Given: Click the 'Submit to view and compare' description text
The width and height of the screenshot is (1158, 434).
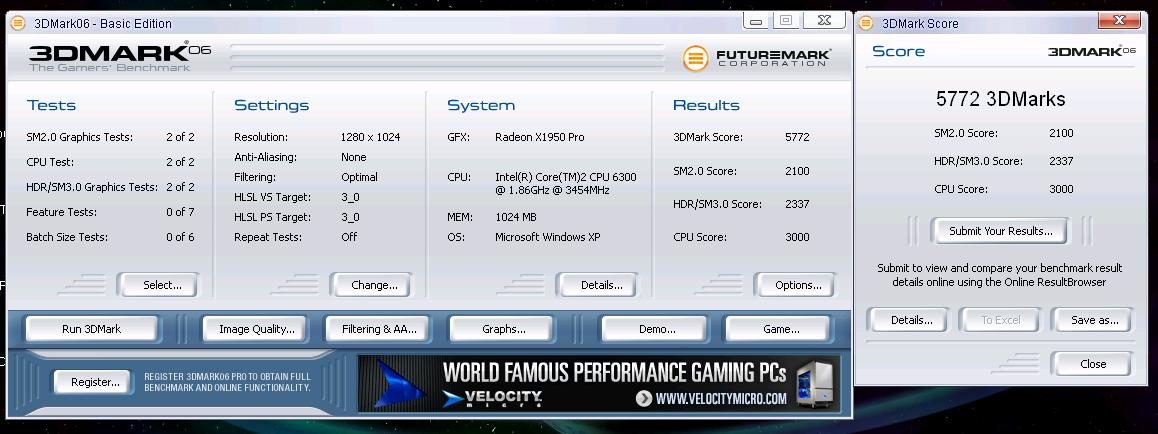Looking at the screenshot, I should point(999,275).
